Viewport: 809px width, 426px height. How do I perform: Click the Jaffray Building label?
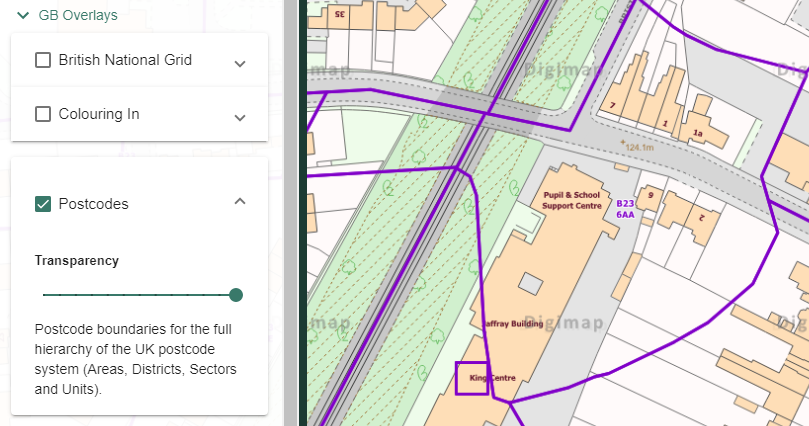[514, 324]
